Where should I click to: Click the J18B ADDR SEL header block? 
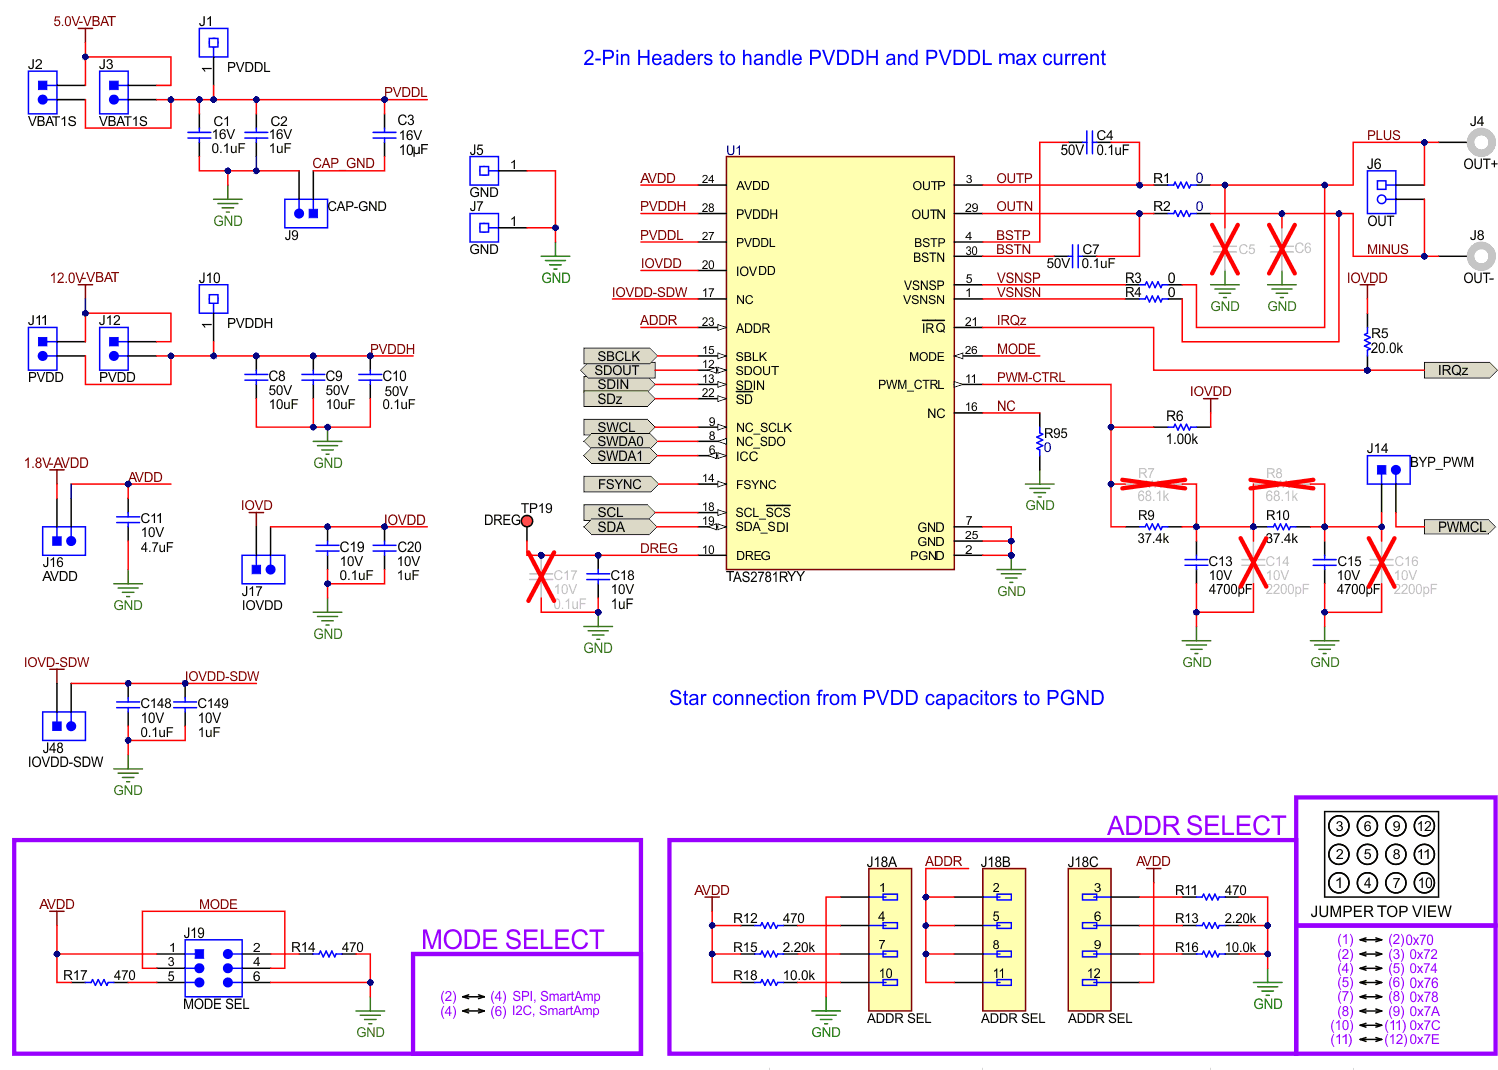pyautogui.click(x=1004, y=939)
